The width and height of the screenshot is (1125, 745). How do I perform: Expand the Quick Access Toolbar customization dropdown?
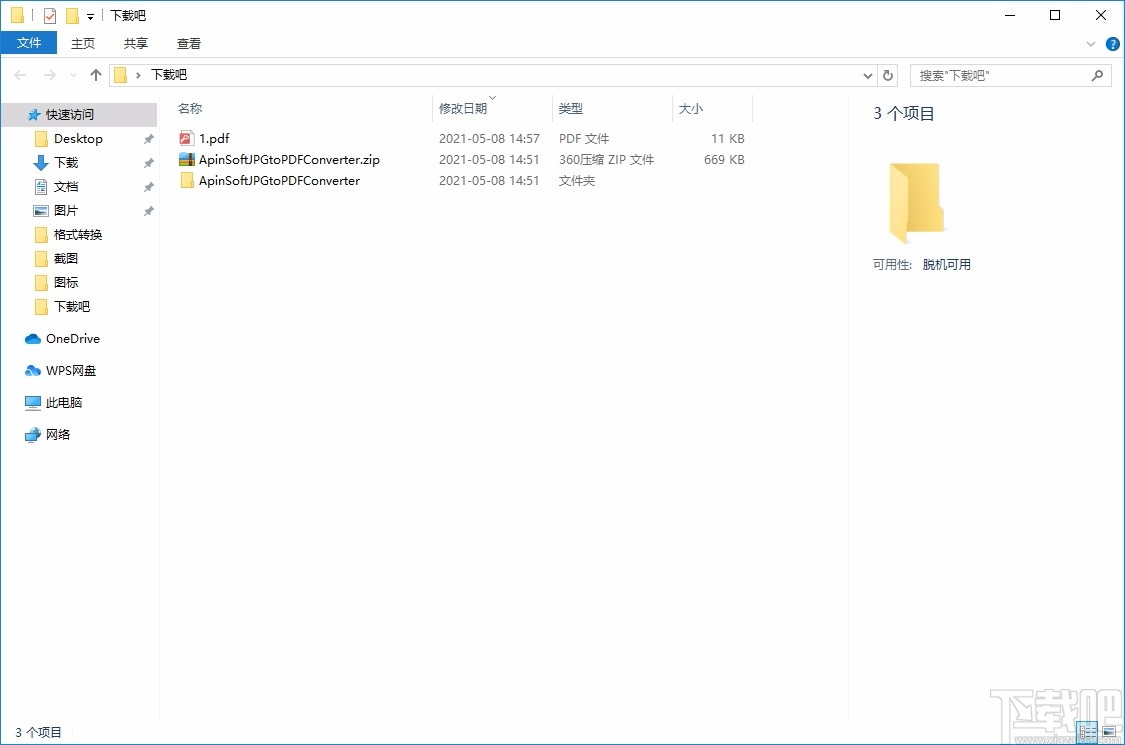(88, 15)
